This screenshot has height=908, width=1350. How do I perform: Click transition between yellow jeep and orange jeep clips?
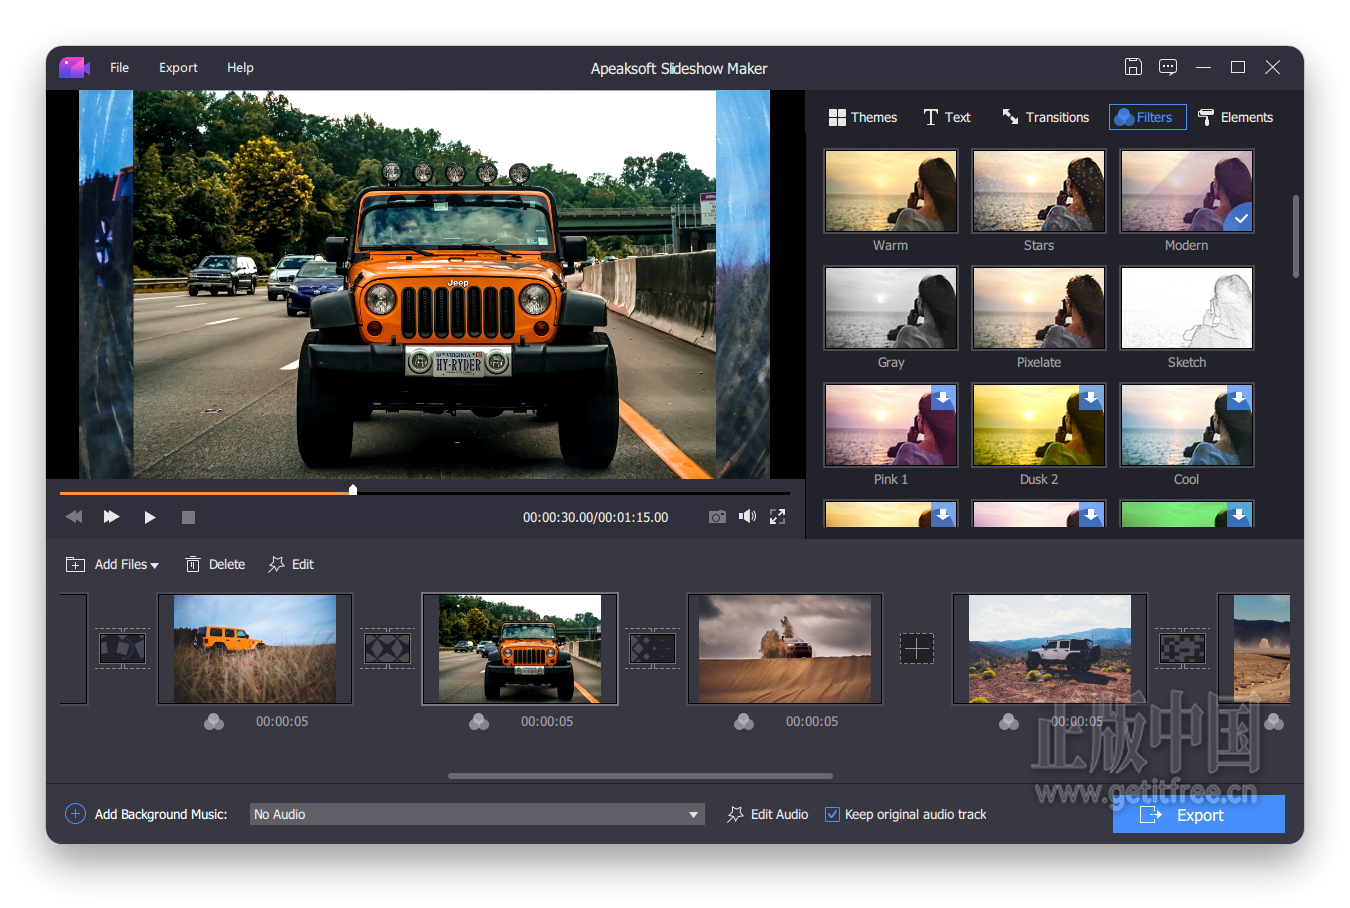pyautogui.click(x=387, y=649)
